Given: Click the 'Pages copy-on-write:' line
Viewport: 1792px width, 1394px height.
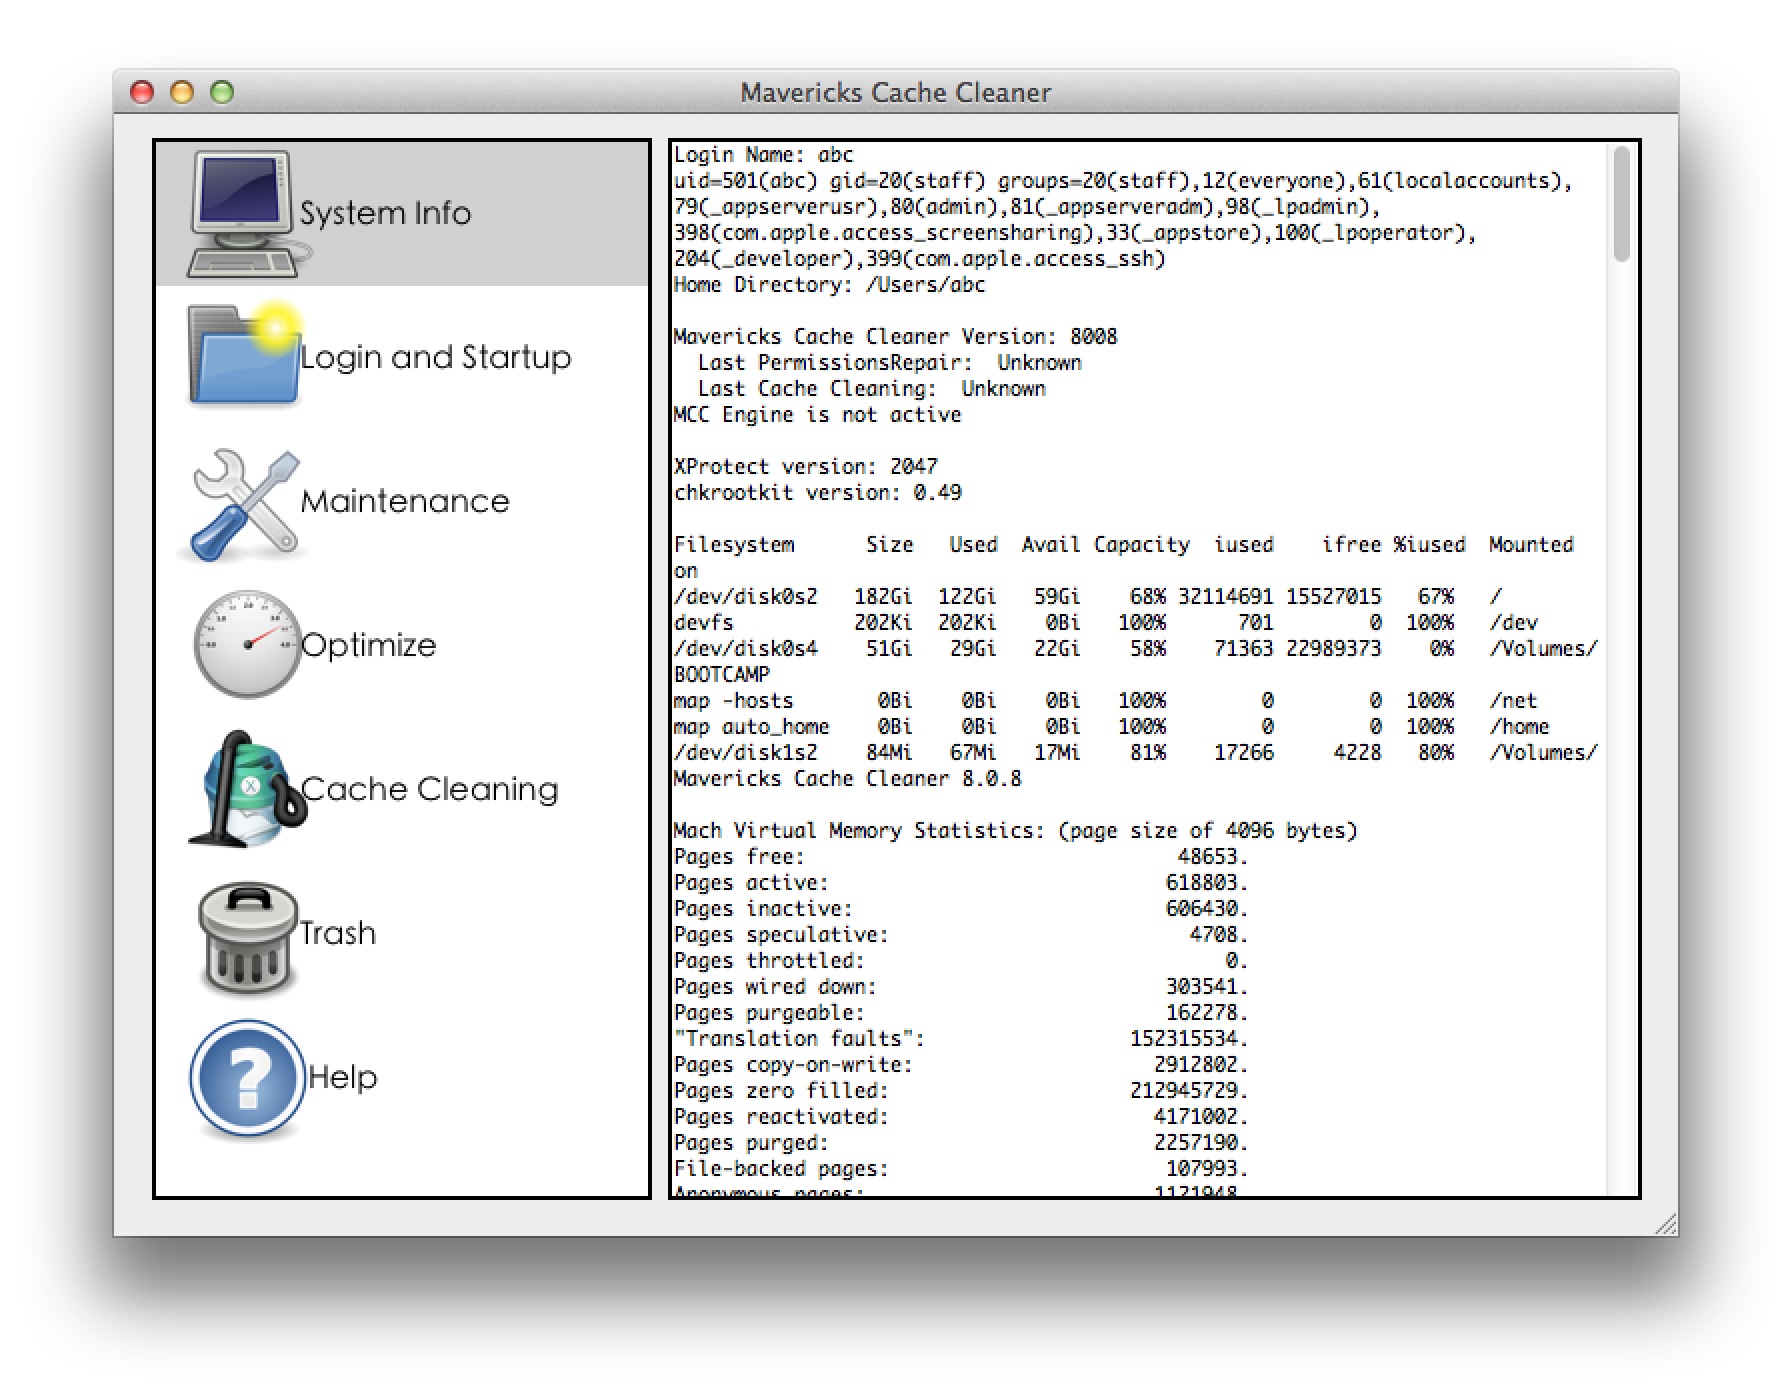Looking at the screenshot, I should 961,1065.
